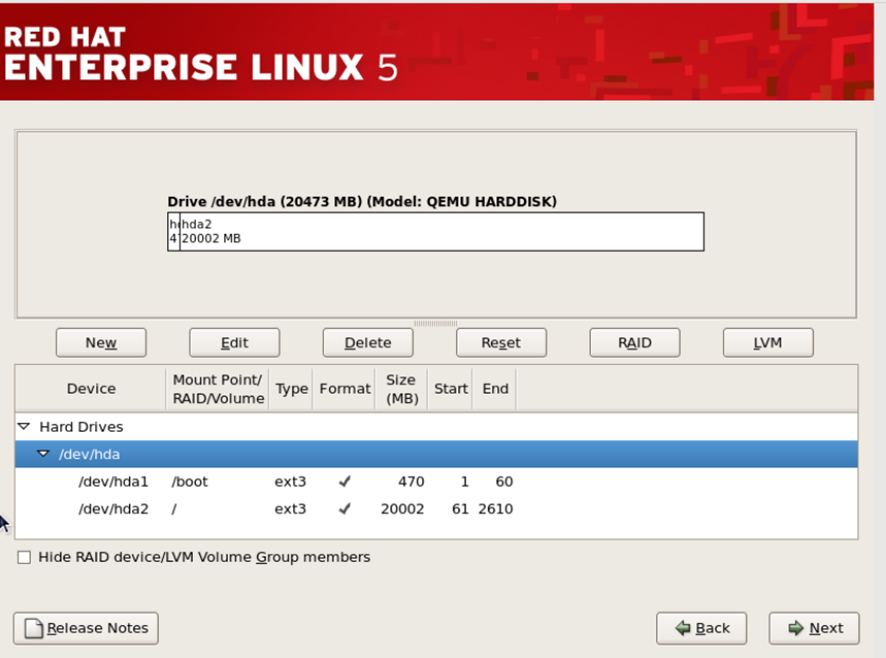Select the /dev/hda drive row

[436, 454]
